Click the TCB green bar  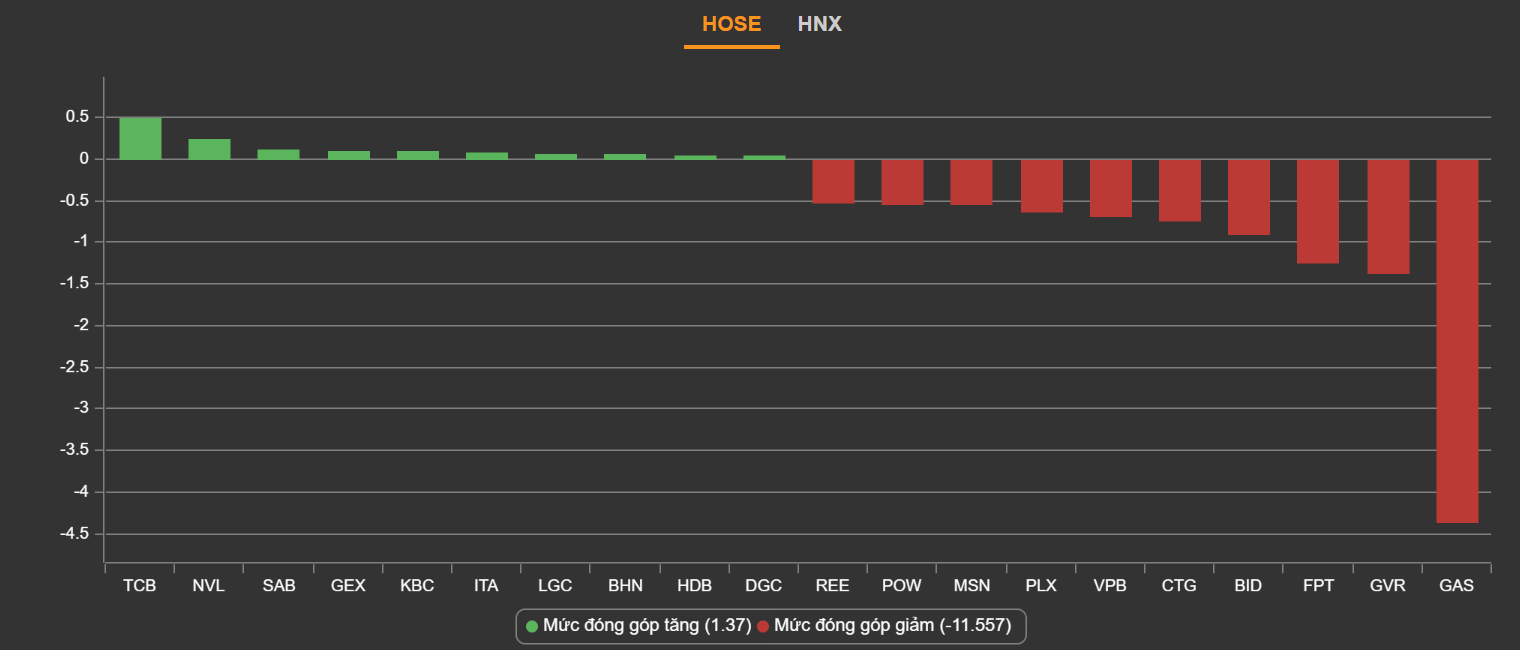(140, 138)
